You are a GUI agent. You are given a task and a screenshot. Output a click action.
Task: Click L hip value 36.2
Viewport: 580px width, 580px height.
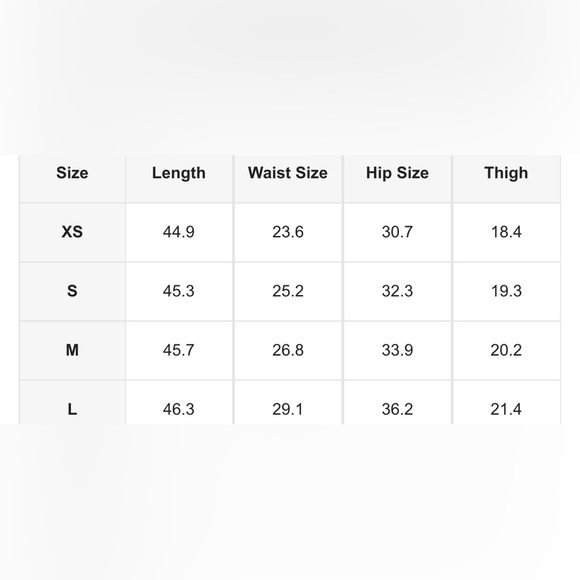tap(397, 409)
